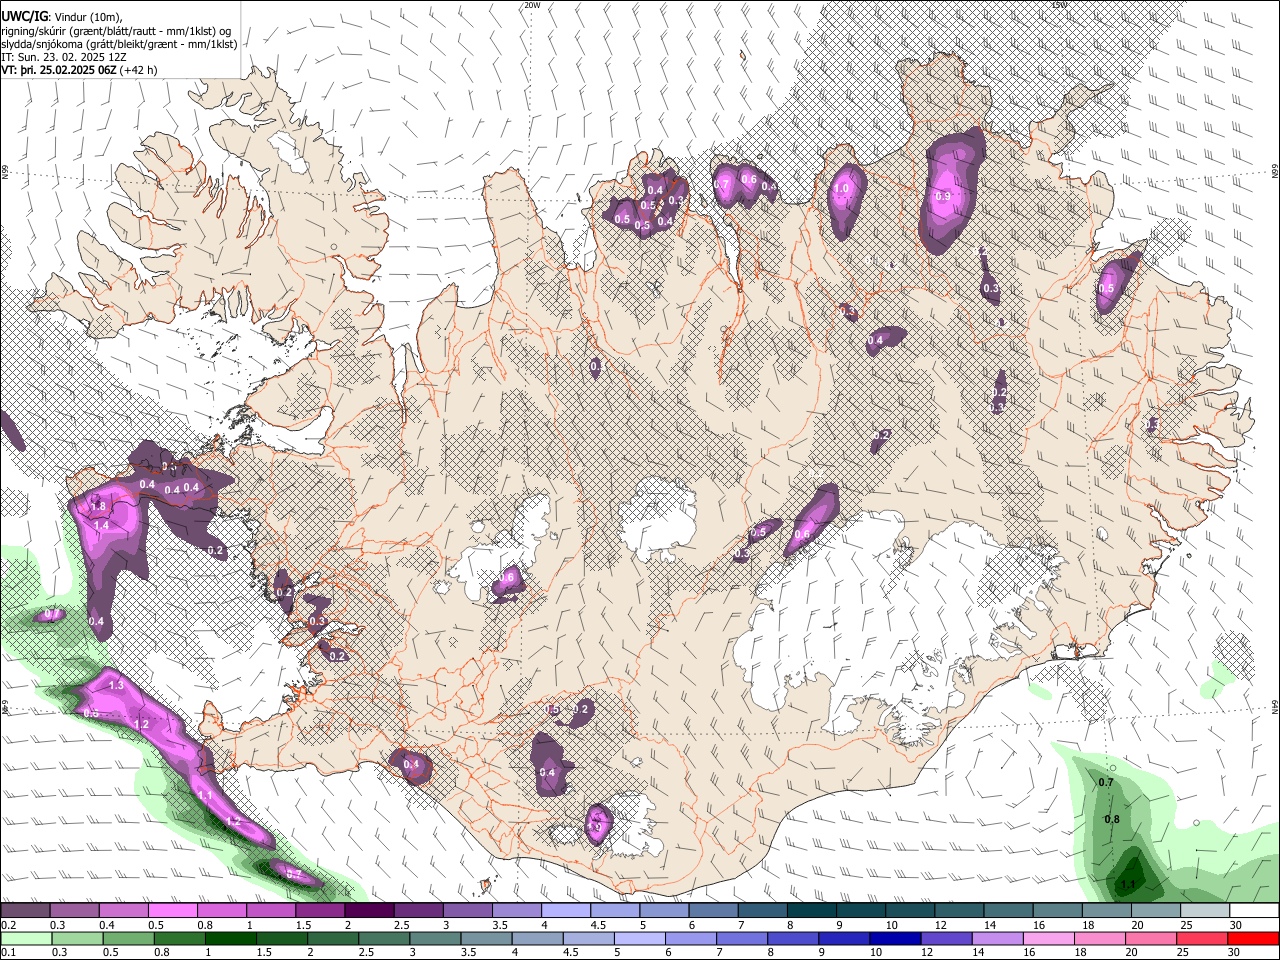Click the rigning/skúrir legend description line
This screenshot has height=960, width=1280.
[116, 32]
